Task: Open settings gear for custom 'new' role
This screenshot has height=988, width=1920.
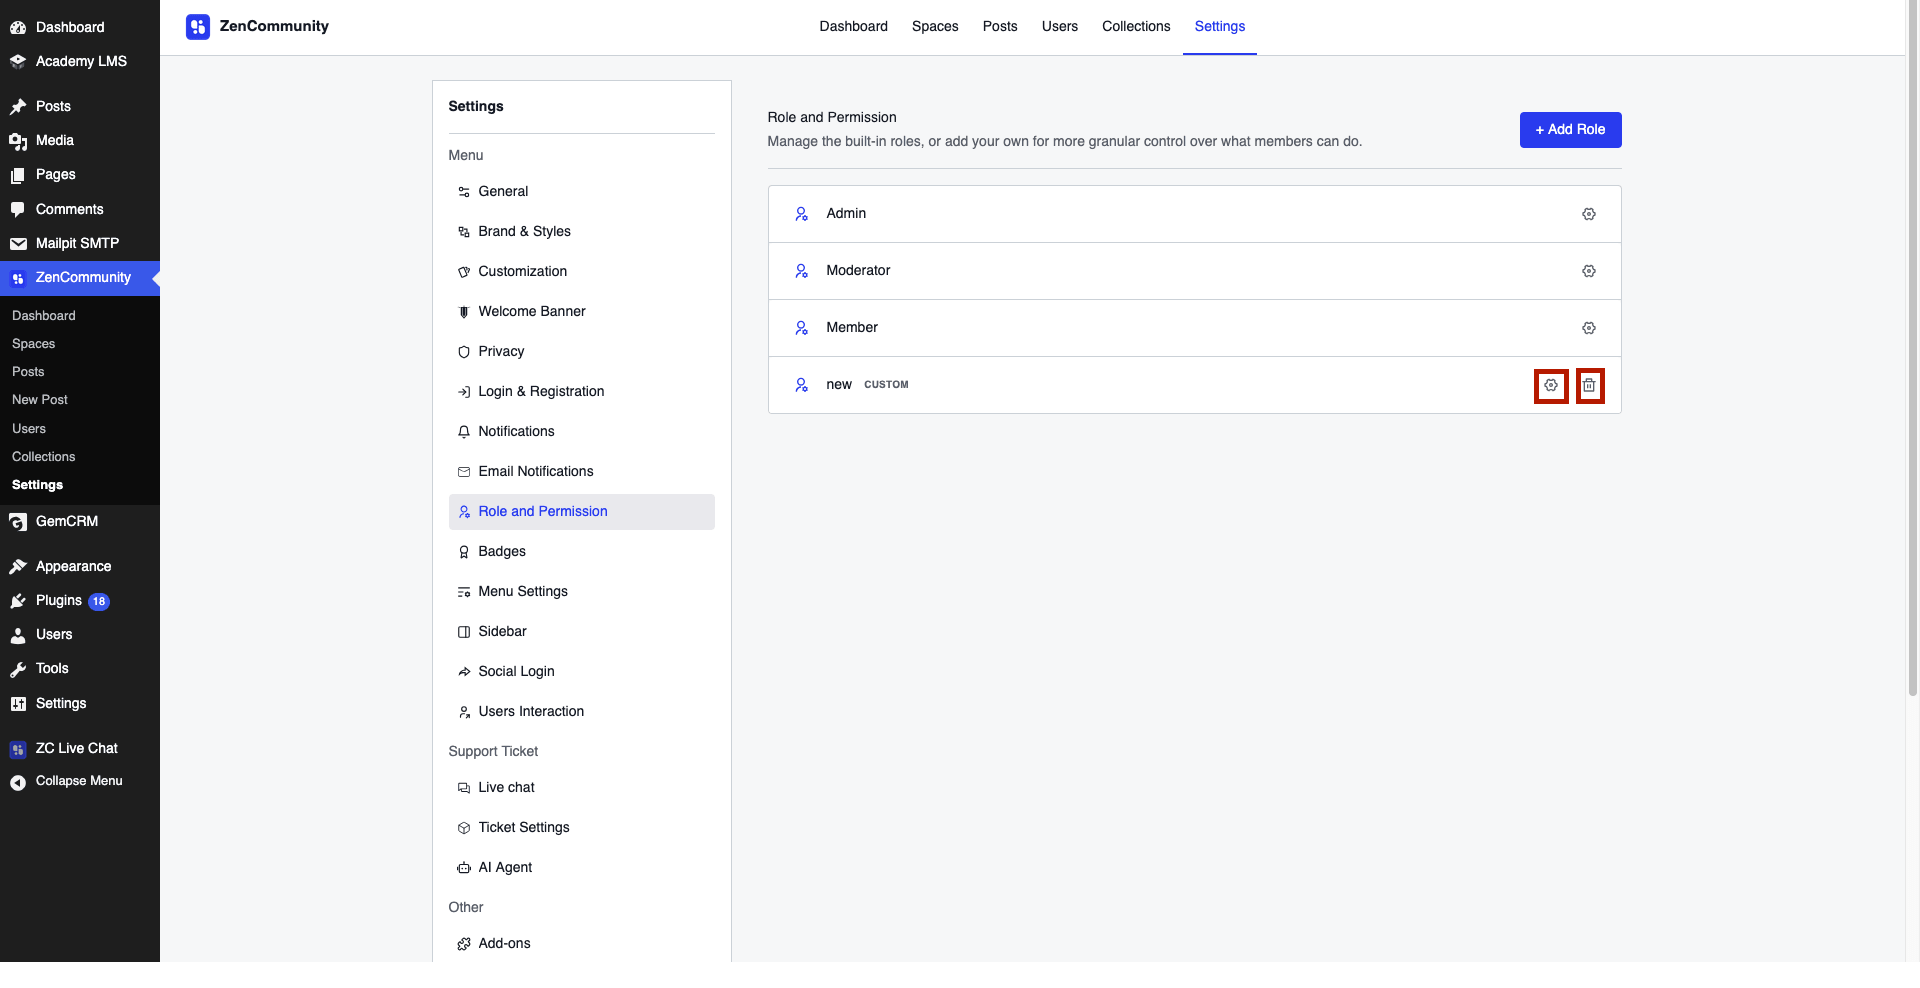Action: tap(1550, 385)
